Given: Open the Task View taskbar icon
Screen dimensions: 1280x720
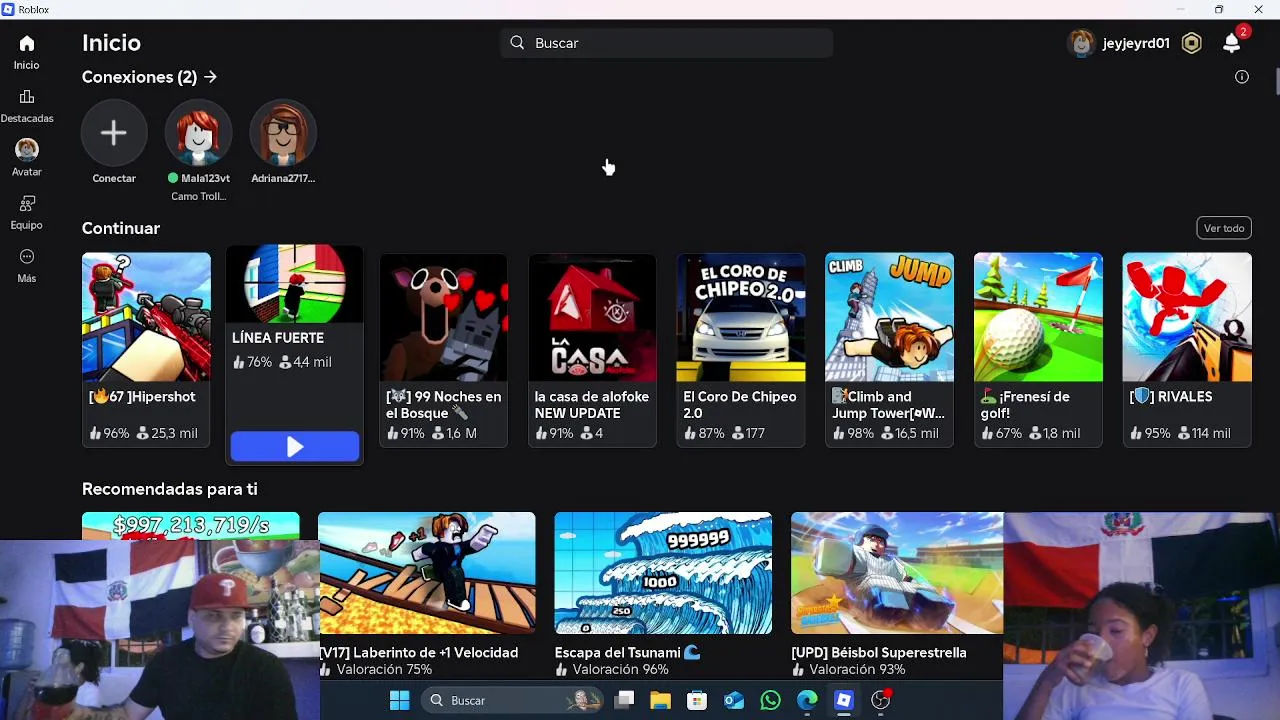Looking at the screenshot, I should click(x=624, y=701).
